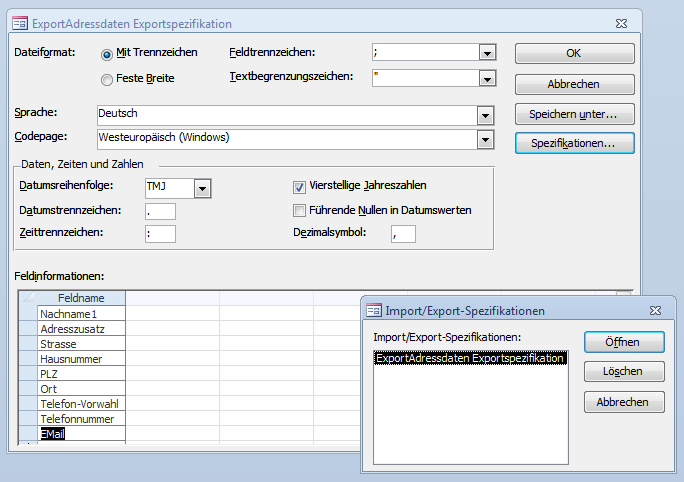This screenshot has height=482, width=684.
Task: Open the Feldtrennzeichen dropdown
Action: coord(487,53)
